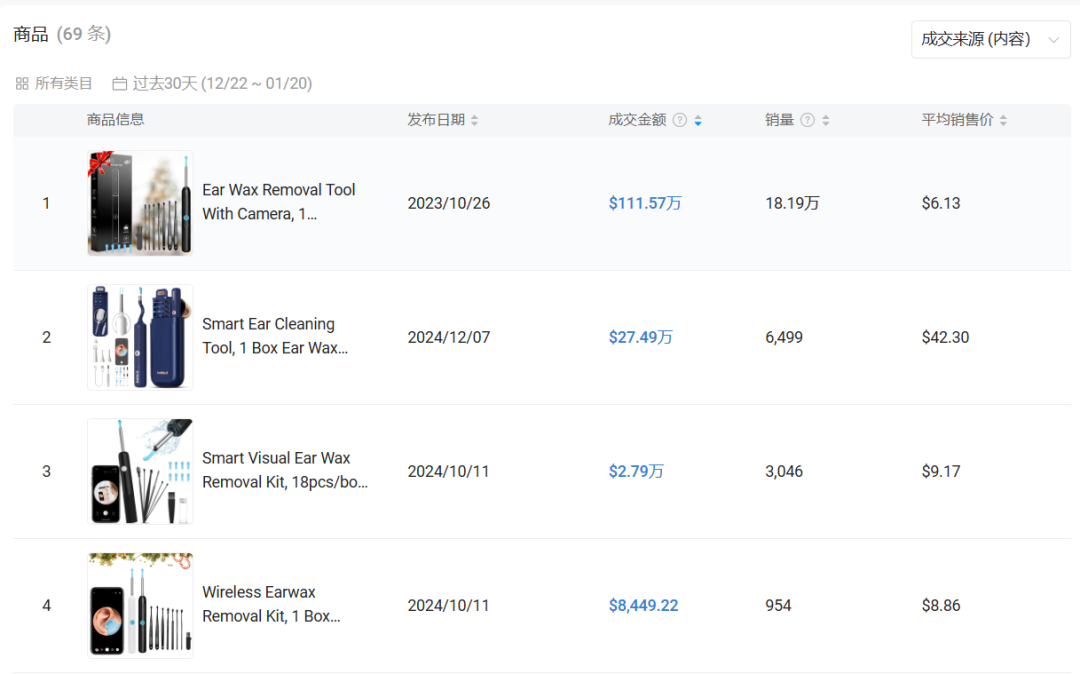Click the $8,449.22 transaction amount
This screenshot has width=1080, height=674.
pos(643,605)
